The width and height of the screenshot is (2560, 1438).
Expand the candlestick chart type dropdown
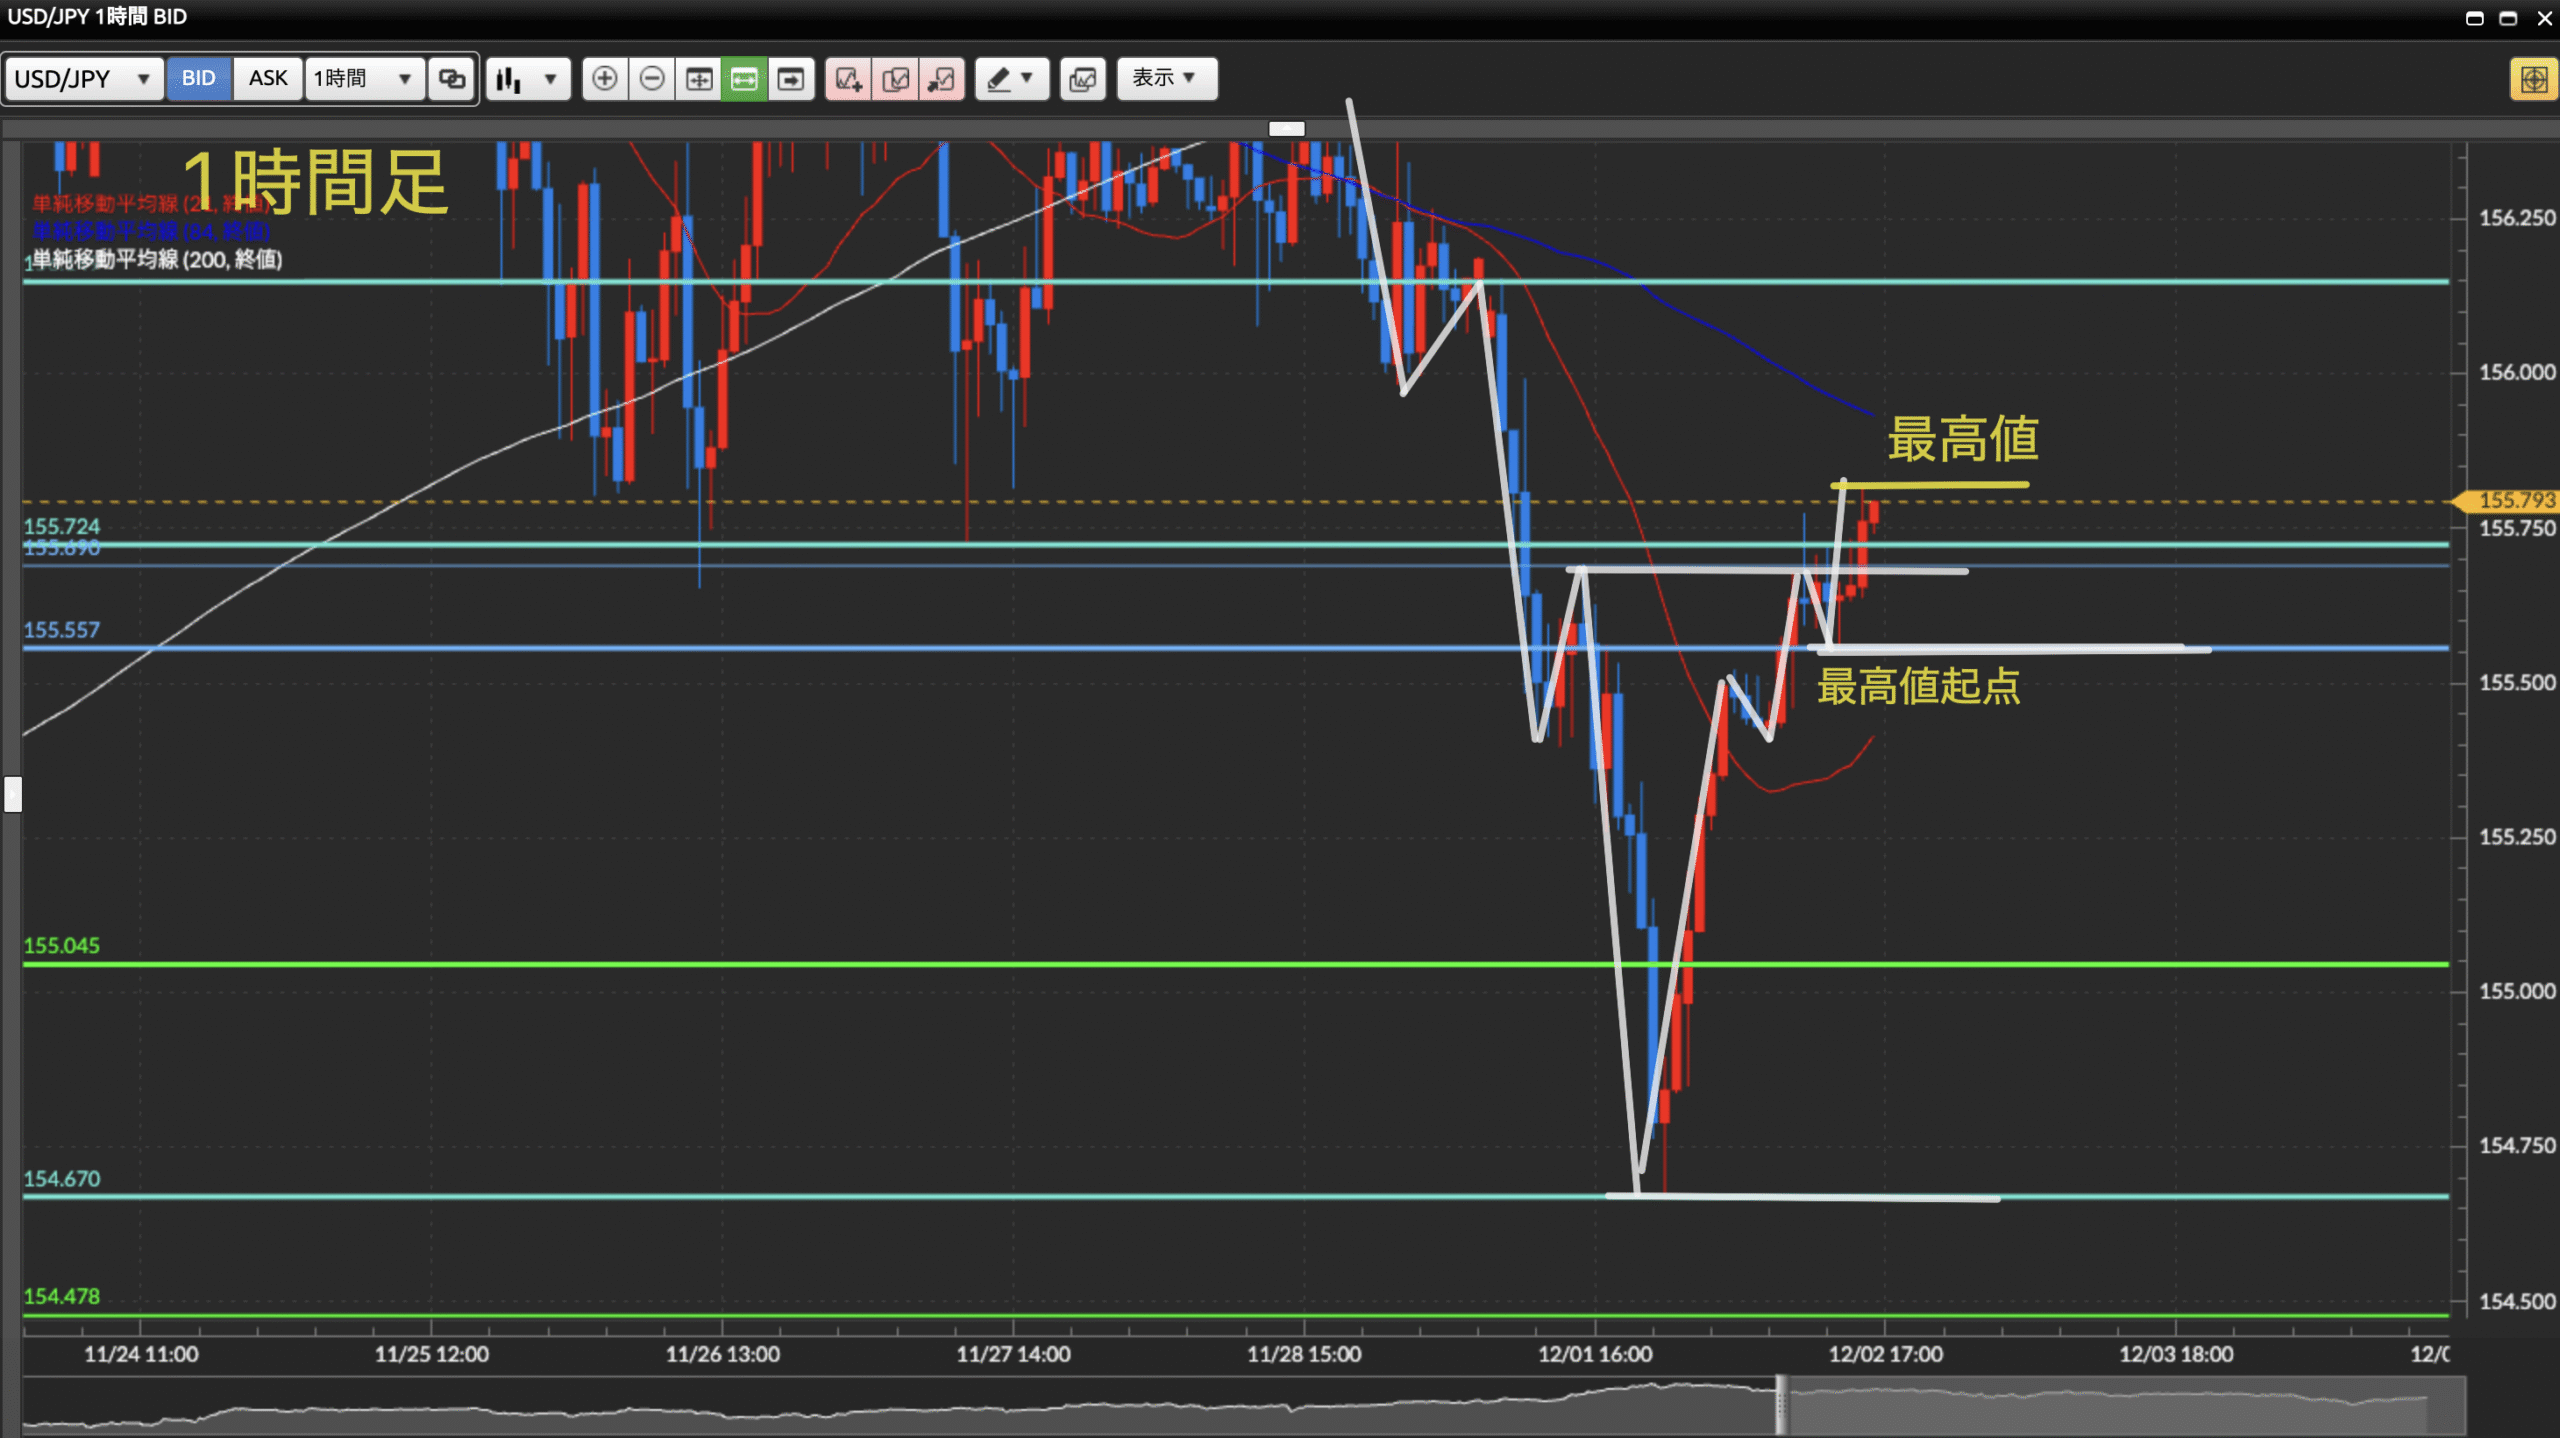[528, 78]
